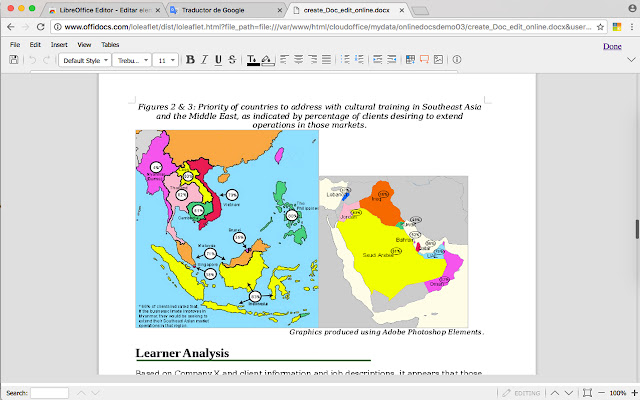
Task: Insert a table from toolbar
Action: pyautogui.click(x=409, y=61)
